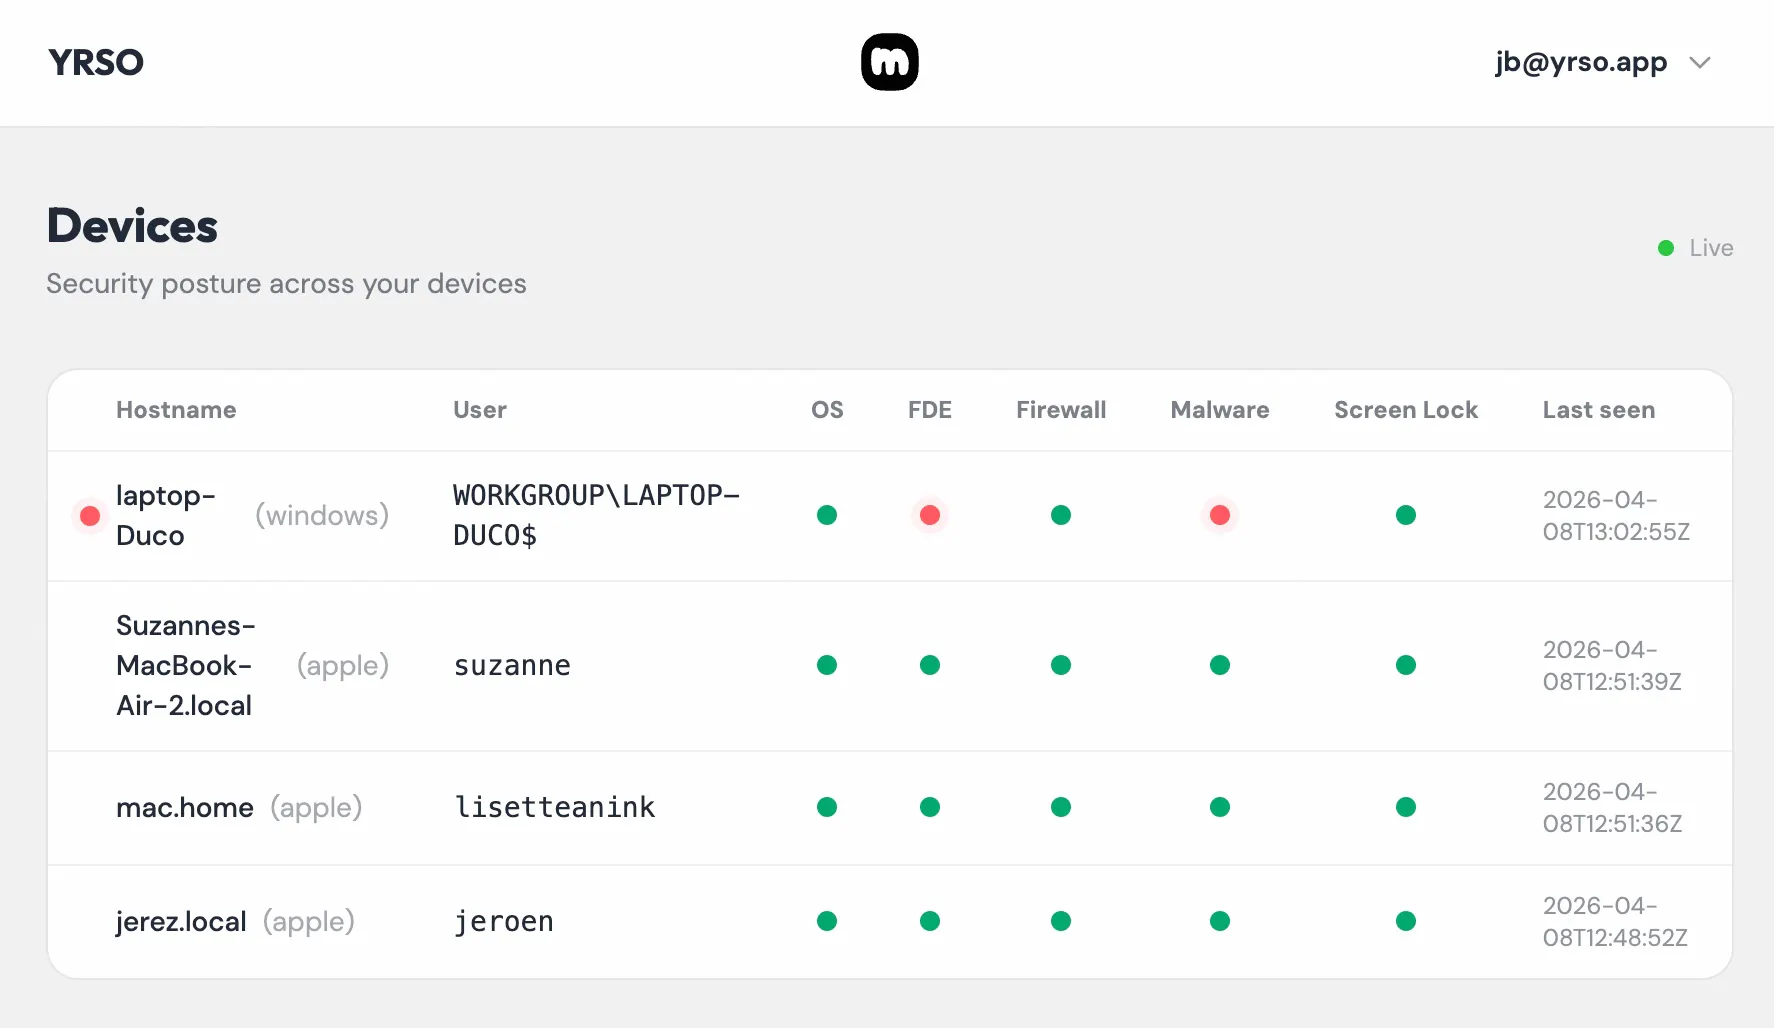This screenshot has width=1774, height=1028.
Task: Select the mac.home hostname
Action: [x=185, y=807]
